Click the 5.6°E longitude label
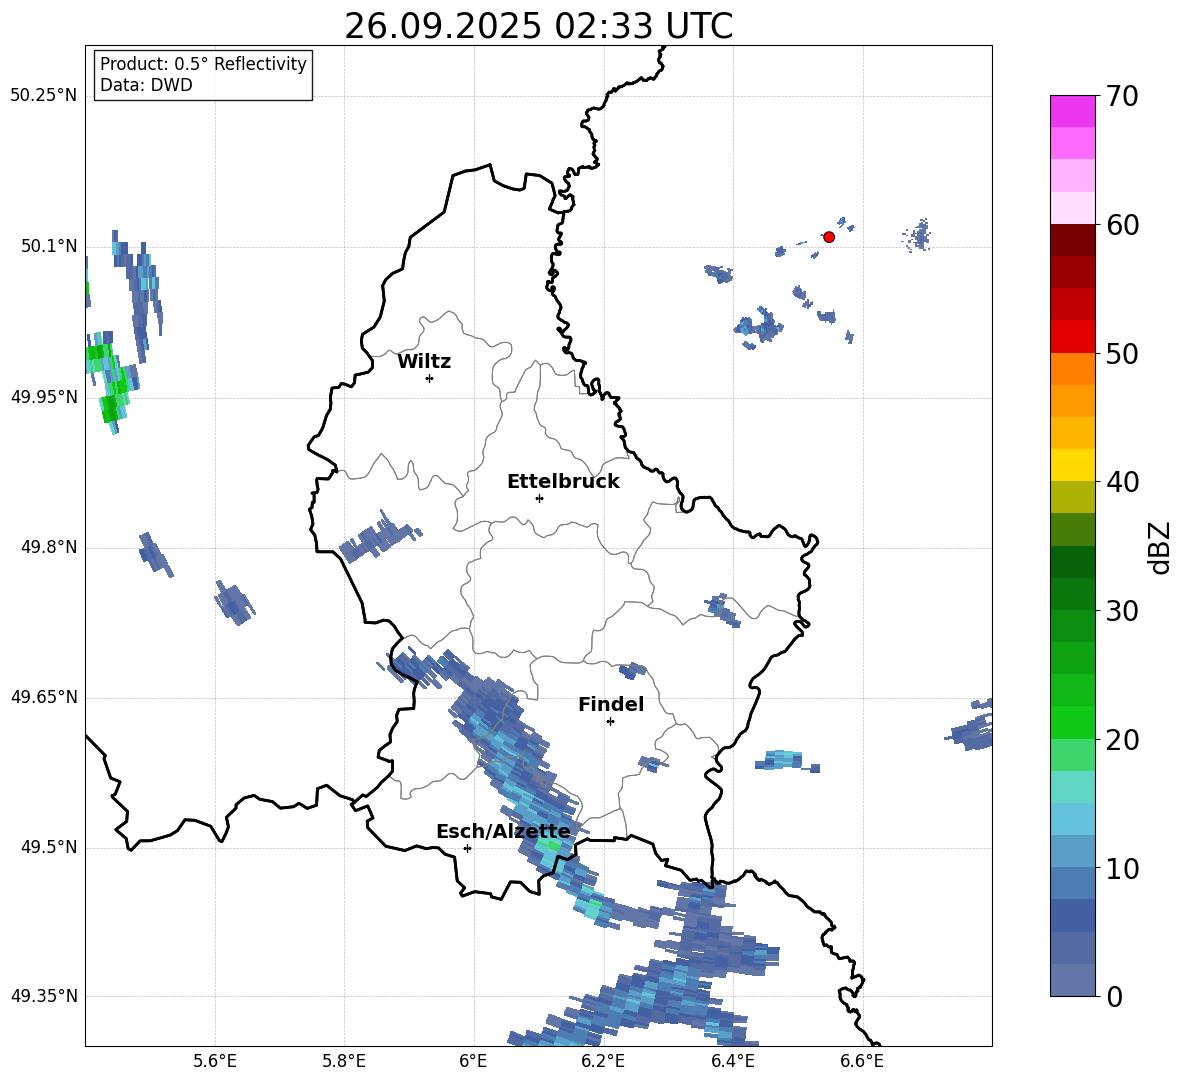The width and height of the screenshot is (1184, 1081). (215, 1061)
